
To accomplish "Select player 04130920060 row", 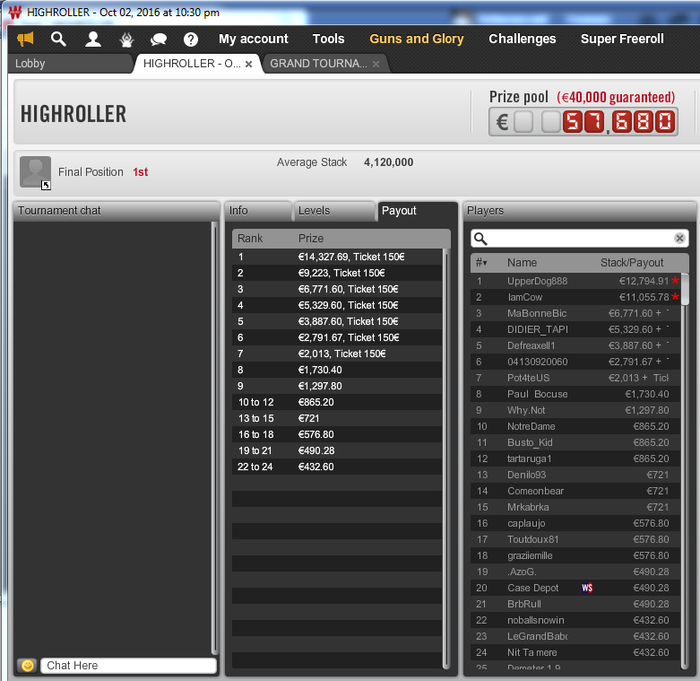I will [x=575, y=362].
